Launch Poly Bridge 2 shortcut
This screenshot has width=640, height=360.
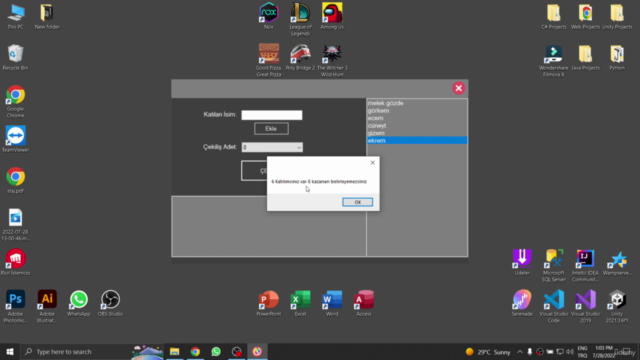pyautogui.click(x=300, y=57)
